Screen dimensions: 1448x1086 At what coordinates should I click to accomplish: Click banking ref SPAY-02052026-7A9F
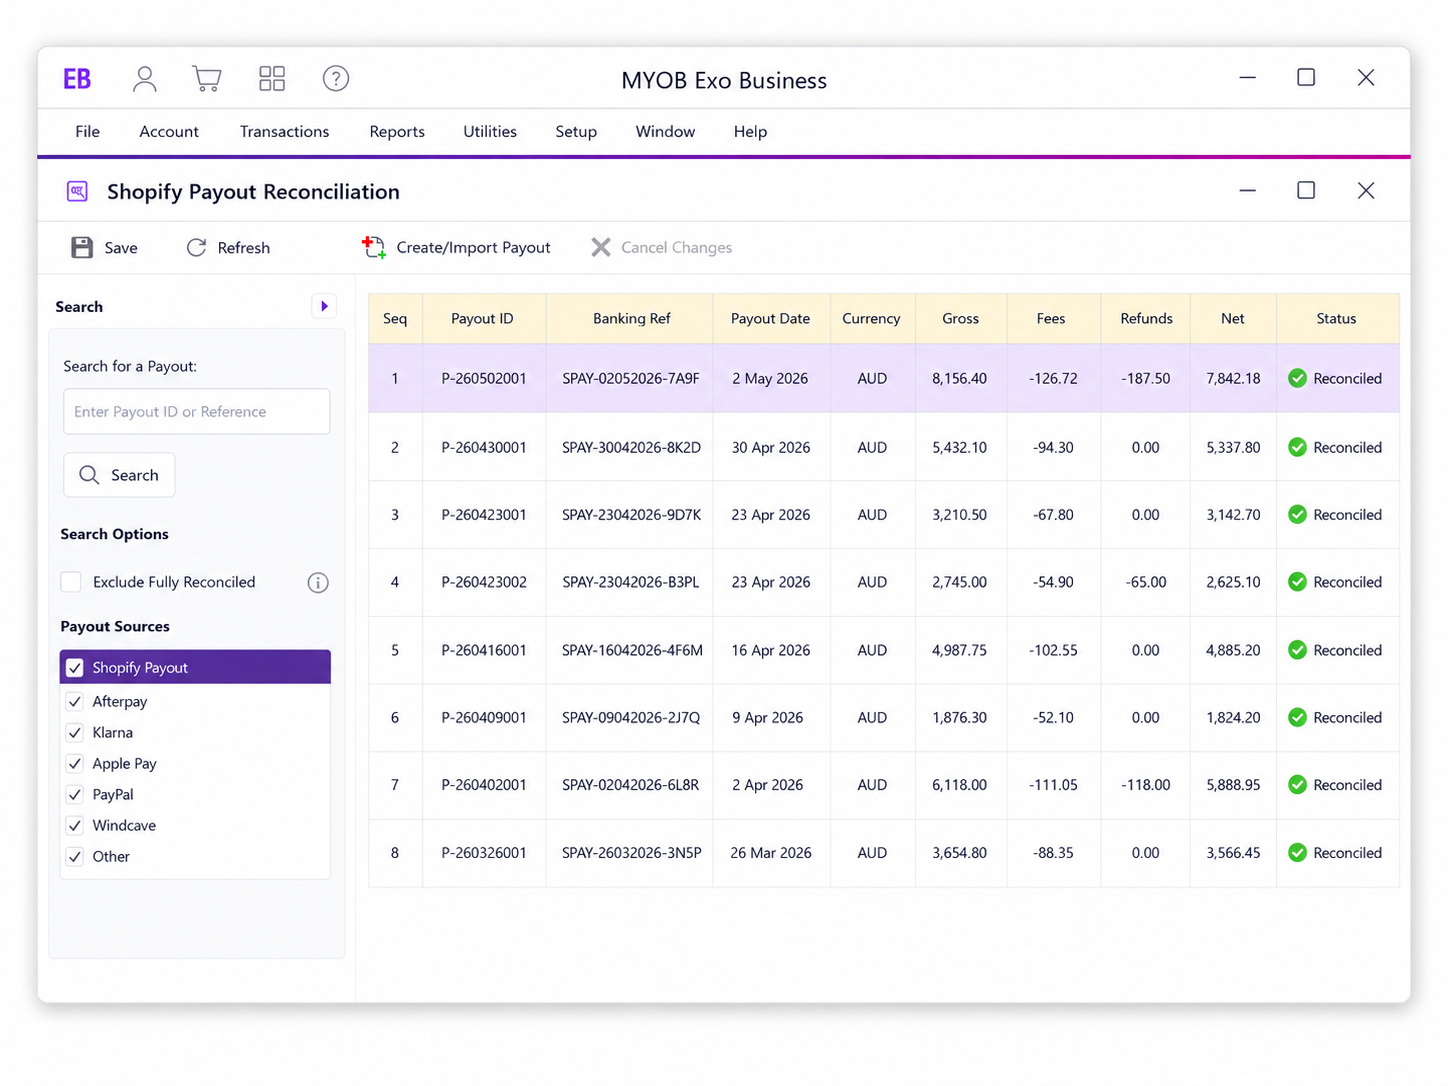pyautogui.click(x=631, y=379)
